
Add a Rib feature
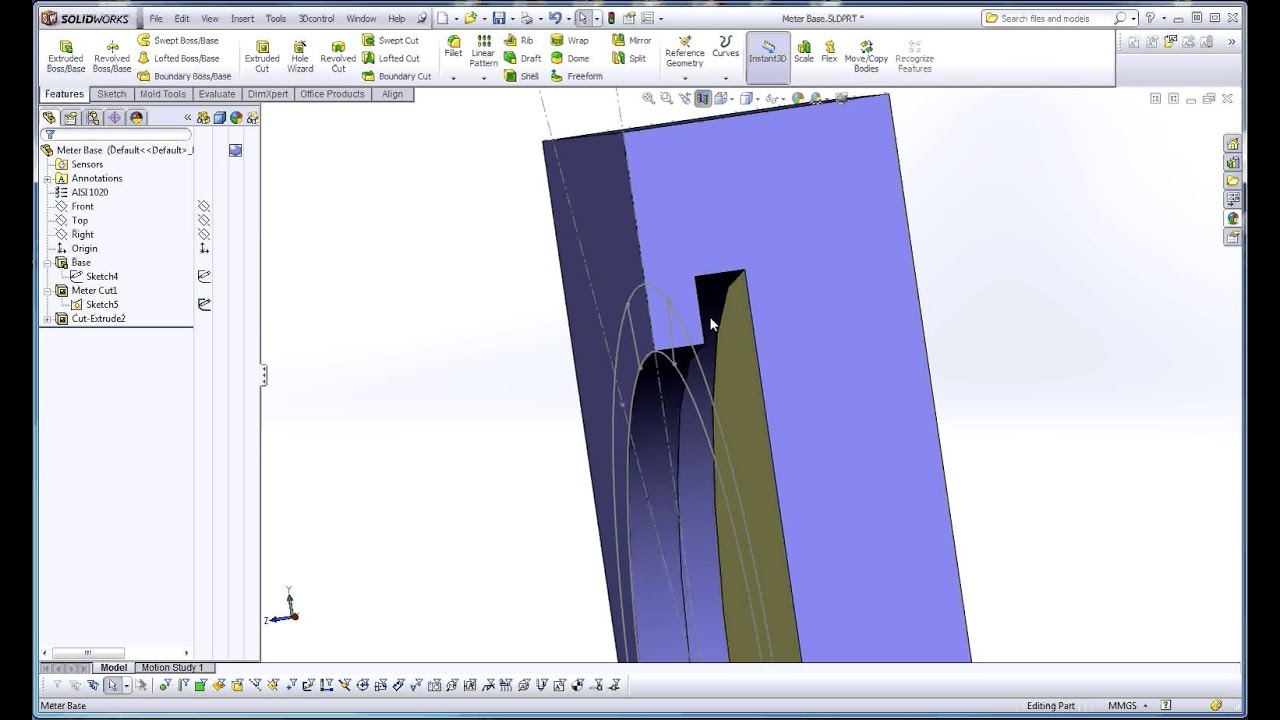(519, 40)
